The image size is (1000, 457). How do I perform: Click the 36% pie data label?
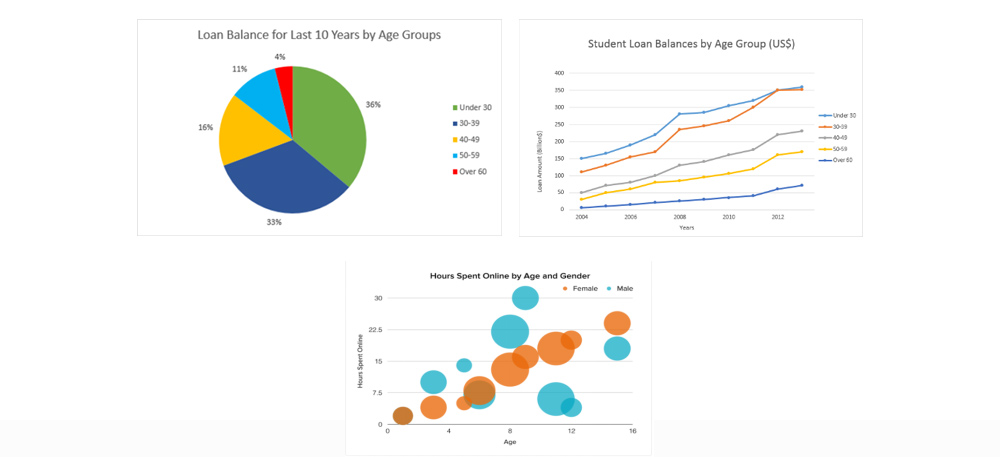coord(373,105)
